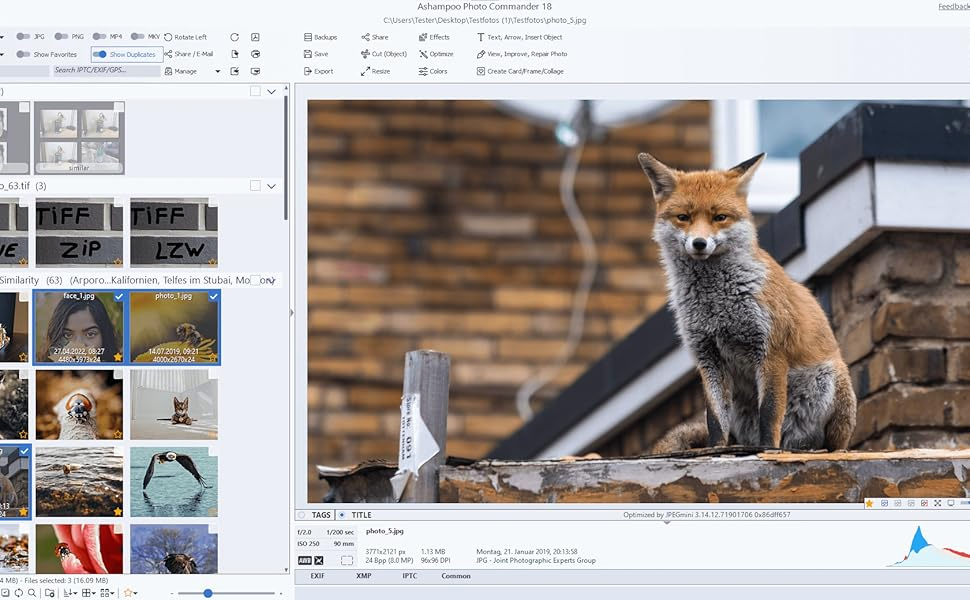Screen dimensions: 970x600
Task: Collapse the Similarity (63) group
Action: pos(271,281)
